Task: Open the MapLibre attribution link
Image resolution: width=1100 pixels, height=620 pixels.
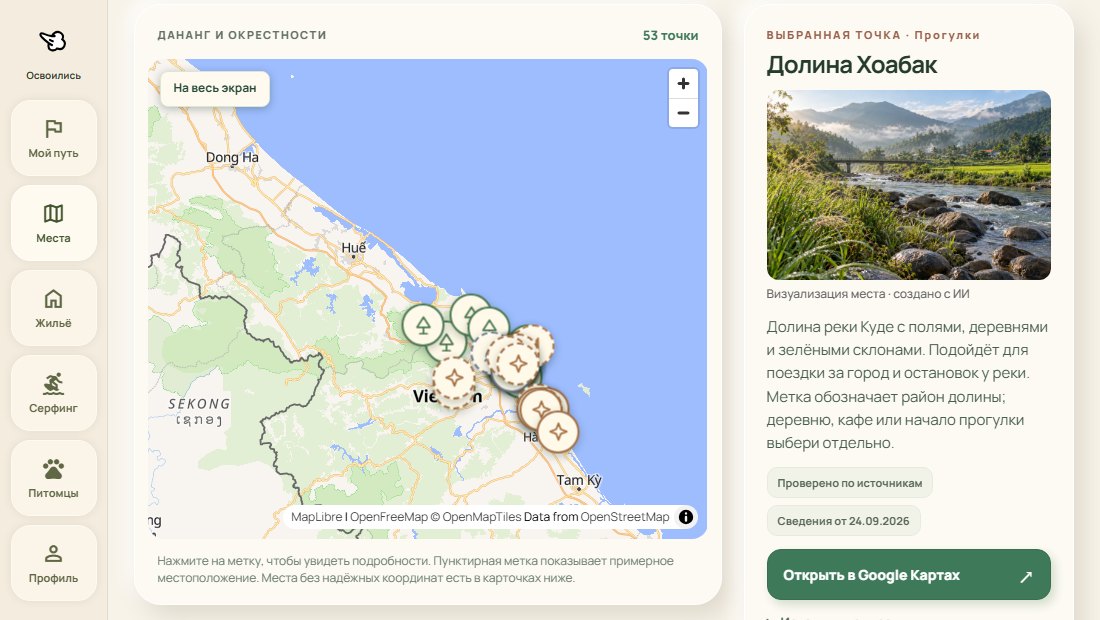Action: [x=316, y=517]
